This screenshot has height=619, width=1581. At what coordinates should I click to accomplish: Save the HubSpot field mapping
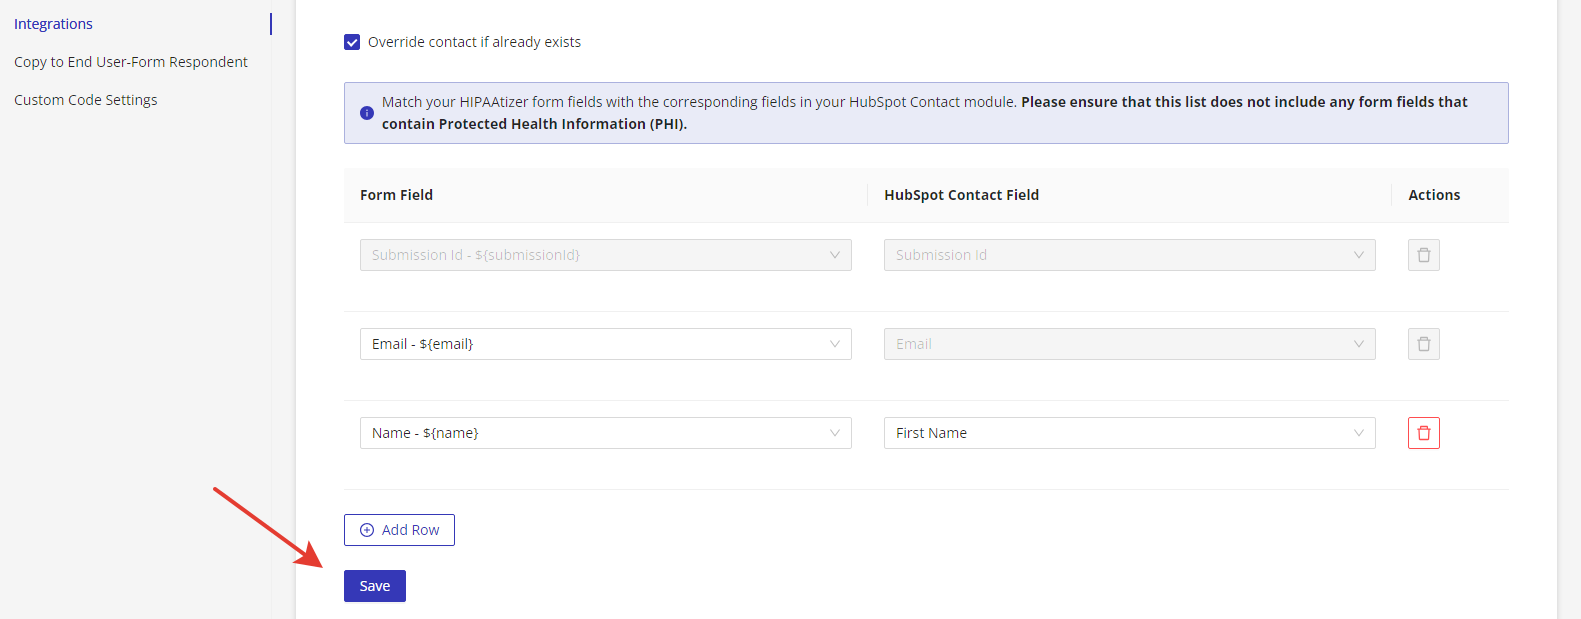coord(375,586)
